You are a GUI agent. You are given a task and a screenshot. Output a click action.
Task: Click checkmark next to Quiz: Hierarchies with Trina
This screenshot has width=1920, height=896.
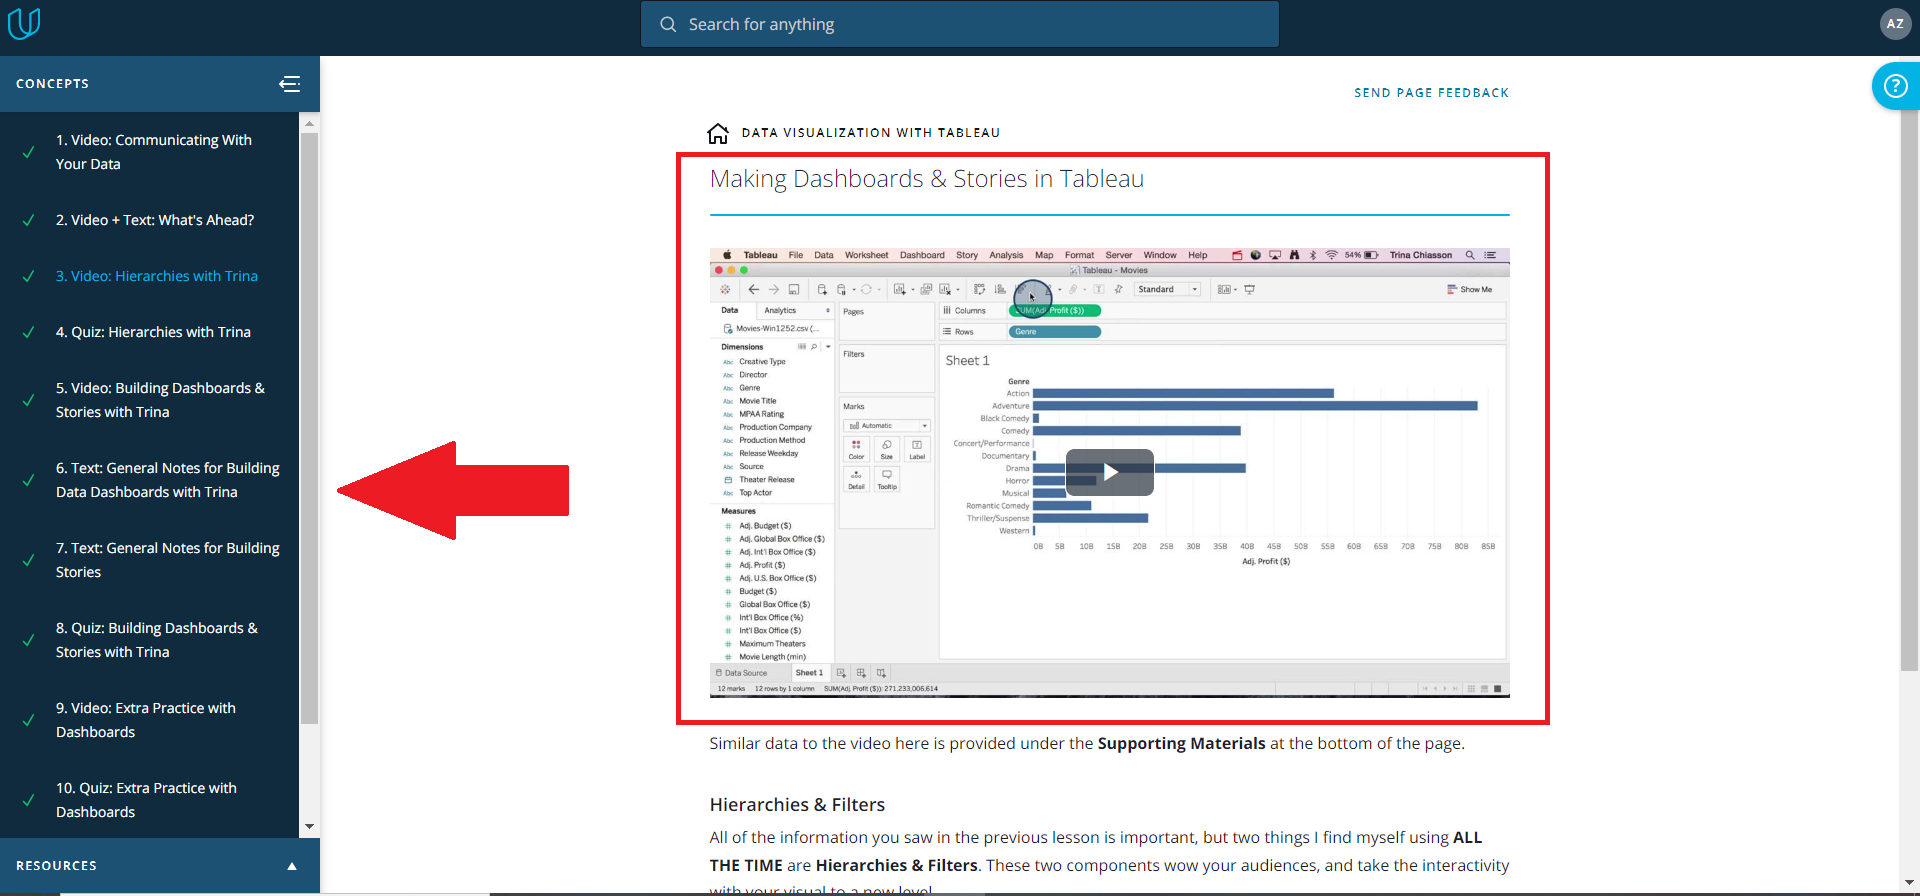click(x=29, y=333)
